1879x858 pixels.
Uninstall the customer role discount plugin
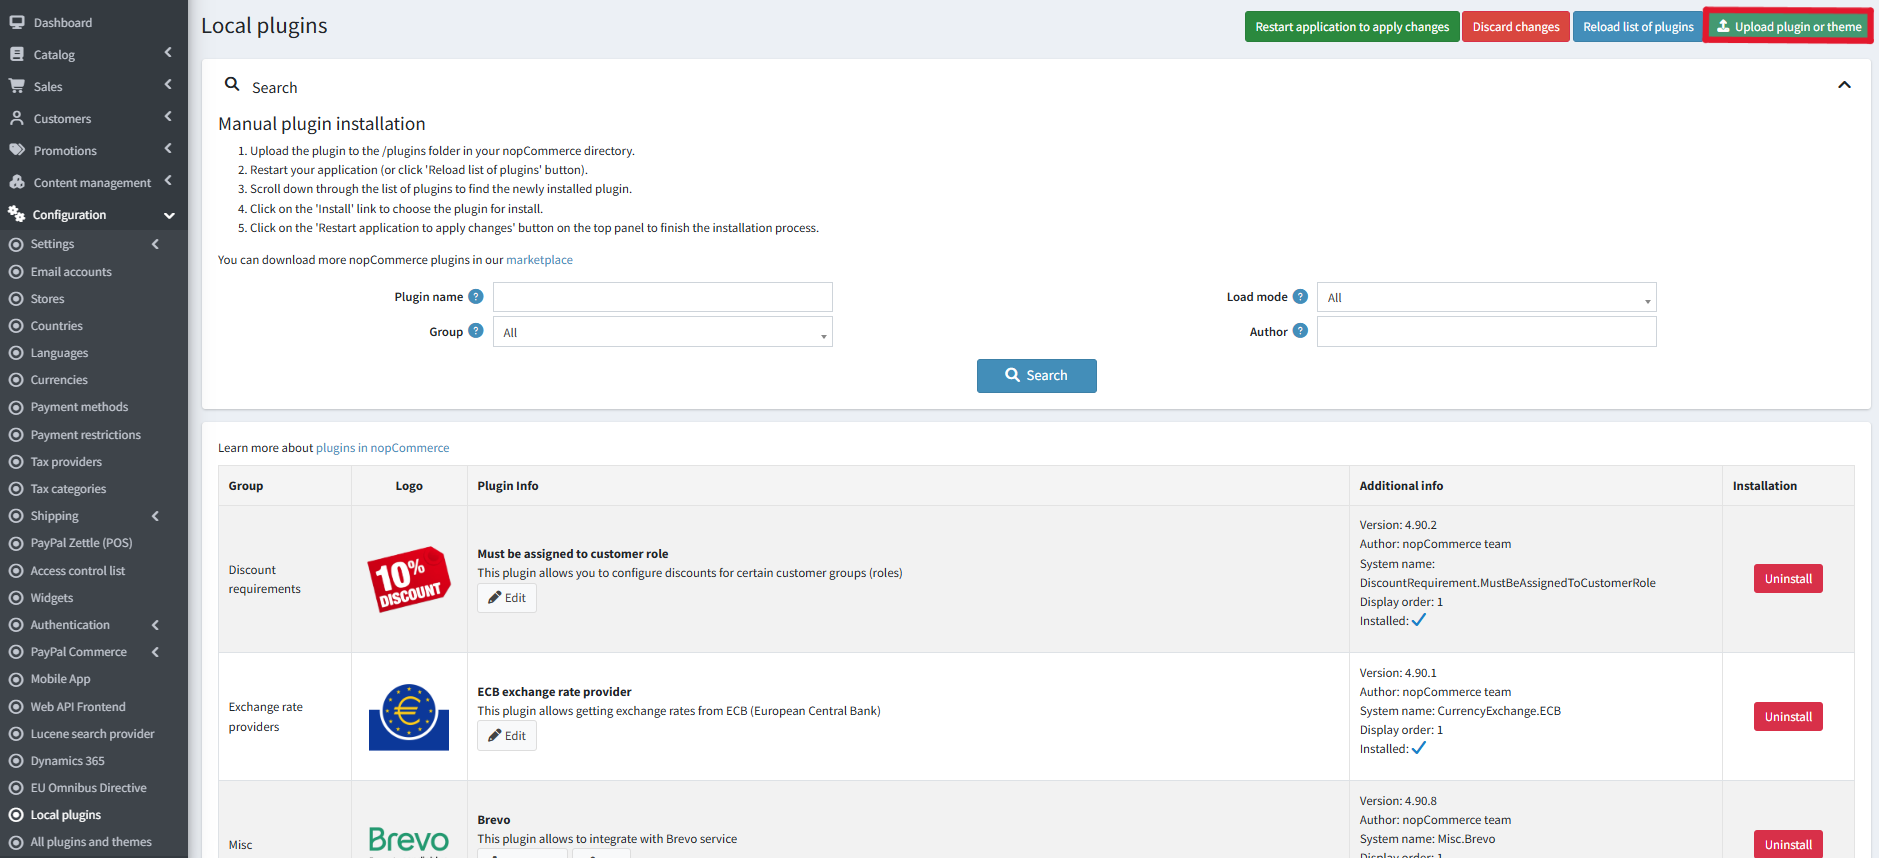(x=1788, y=579)
